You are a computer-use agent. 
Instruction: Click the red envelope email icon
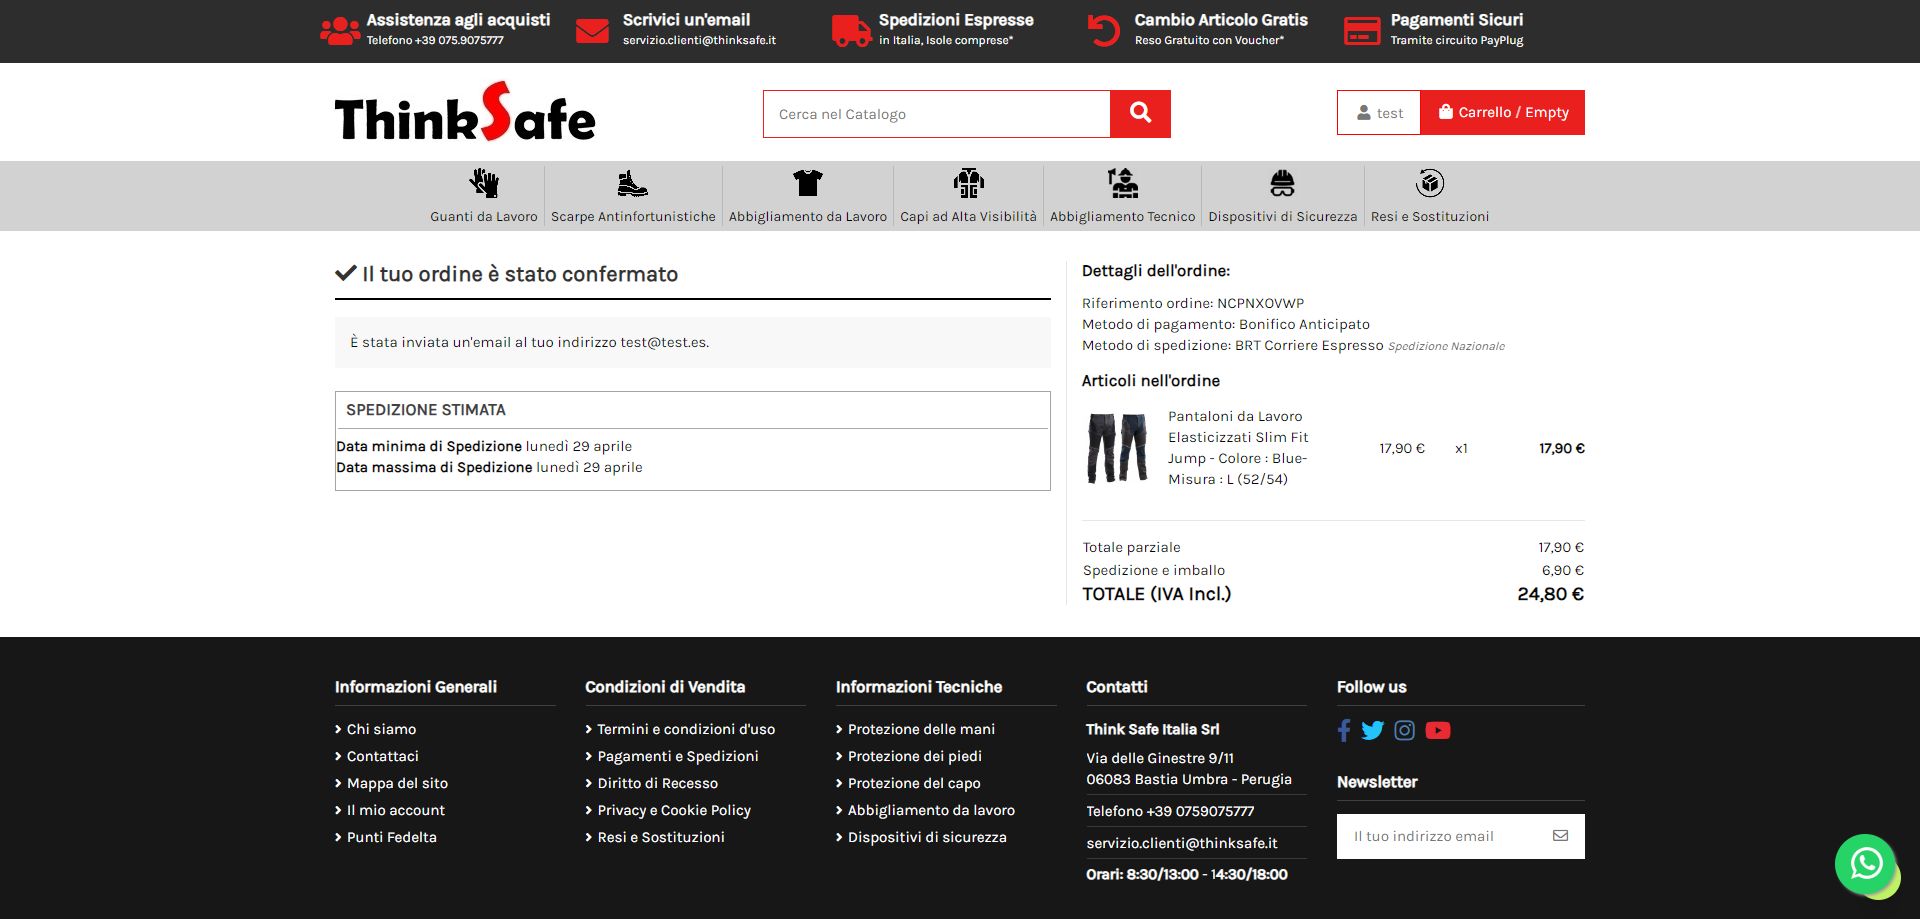(x=592, y=31)
